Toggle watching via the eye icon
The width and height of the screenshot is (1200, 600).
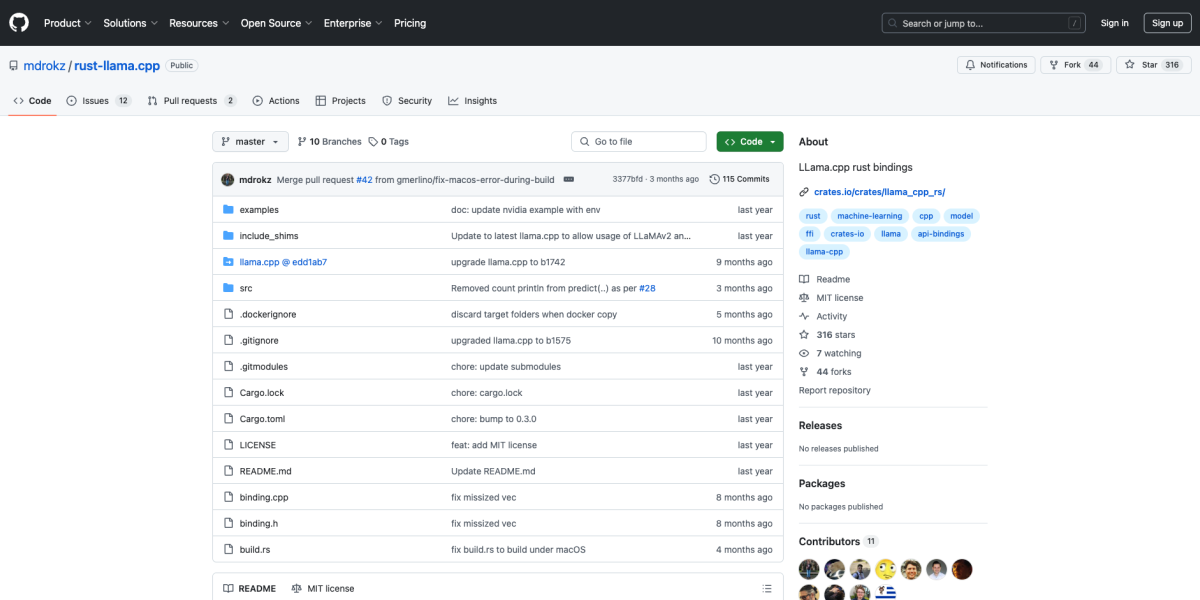tap(805, 352)
